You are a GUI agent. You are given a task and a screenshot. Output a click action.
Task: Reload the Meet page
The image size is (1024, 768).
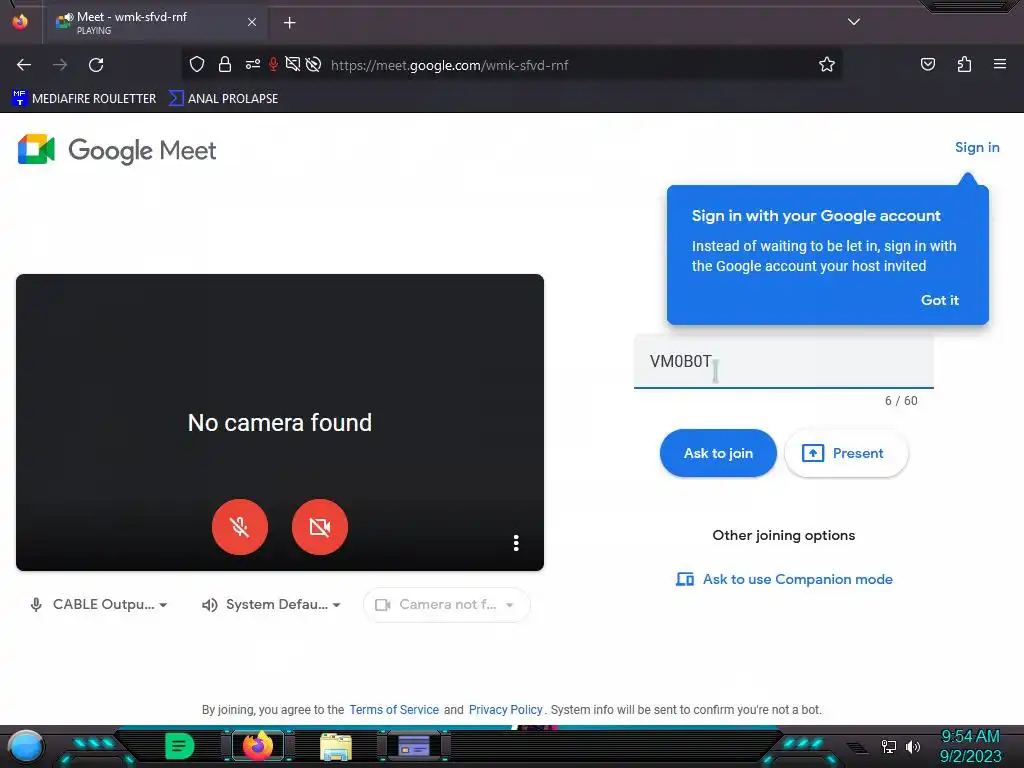(x=96, y=65)
